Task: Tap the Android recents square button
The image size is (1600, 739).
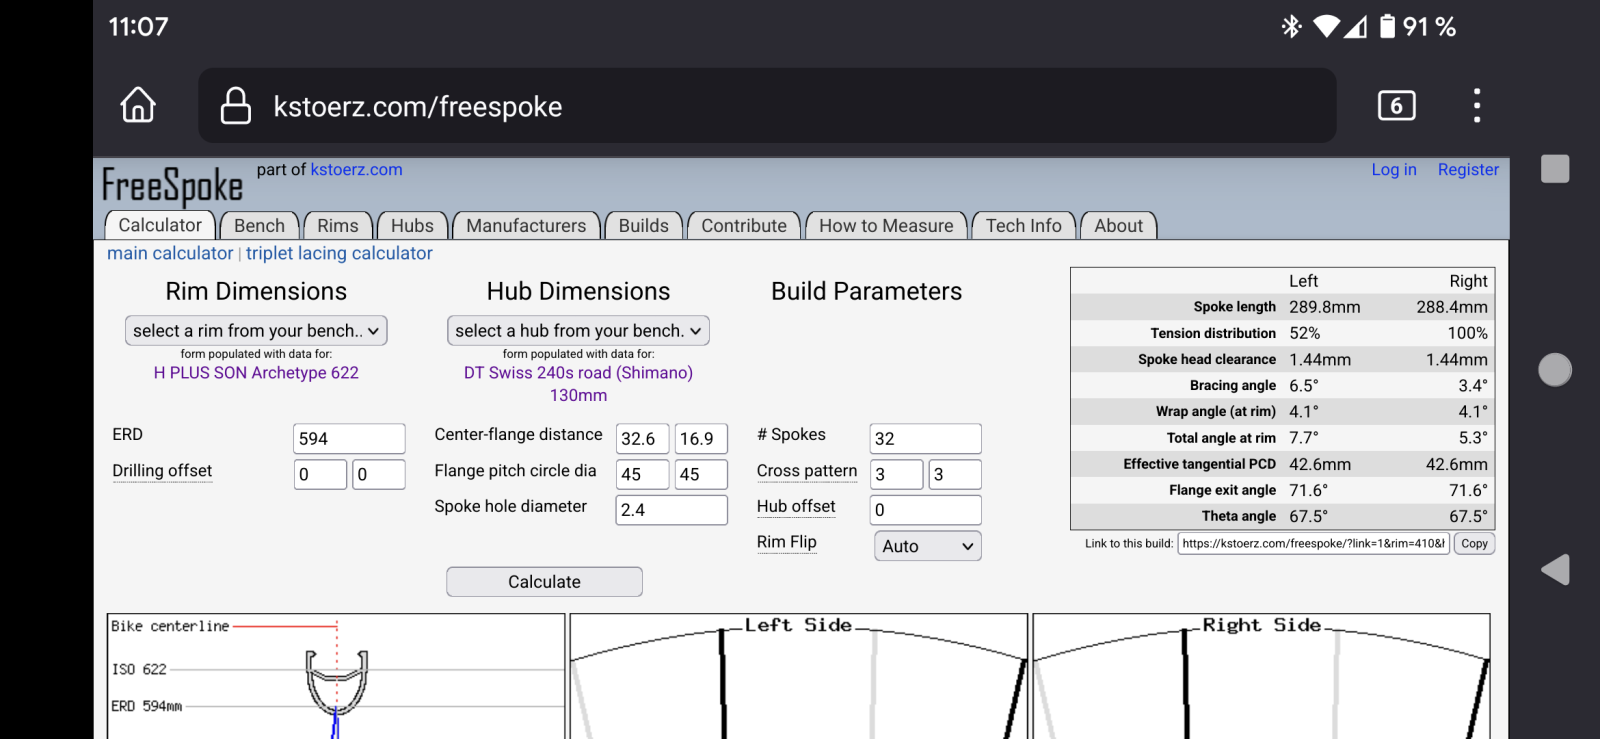Action: click(x=1554, y=169)
